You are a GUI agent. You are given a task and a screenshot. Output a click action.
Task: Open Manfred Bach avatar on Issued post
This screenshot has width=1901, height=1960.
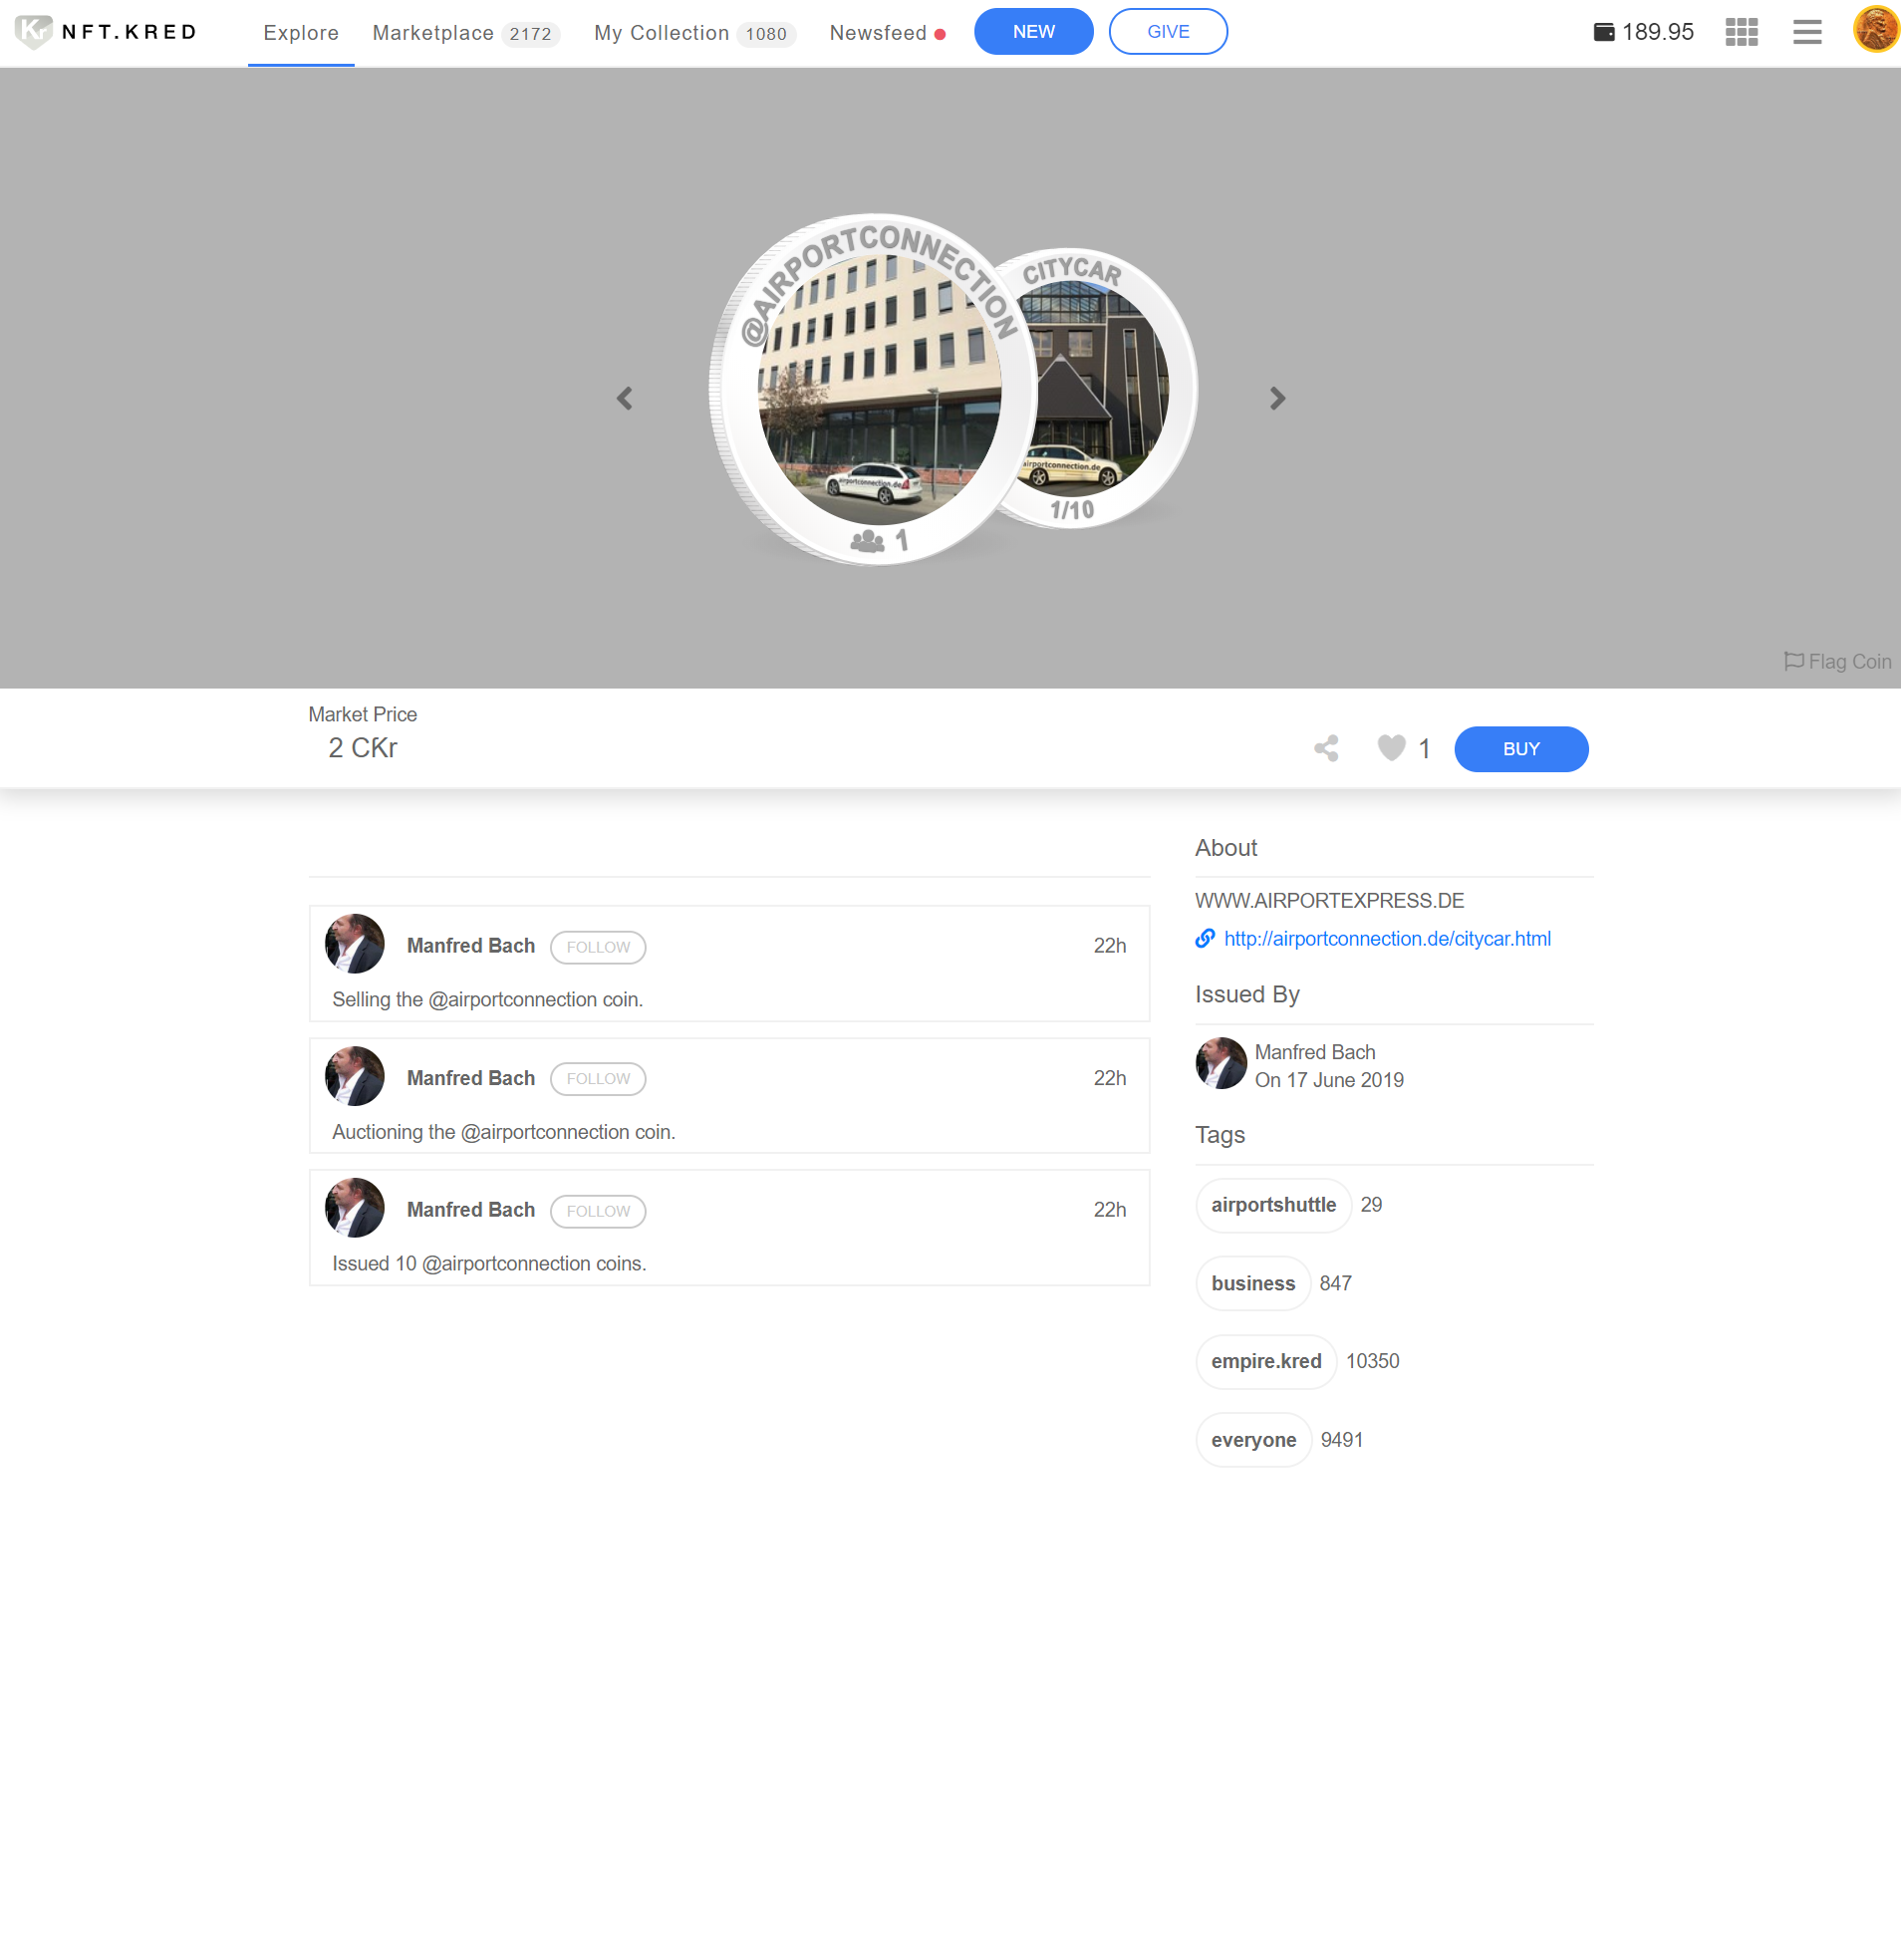354,1208
